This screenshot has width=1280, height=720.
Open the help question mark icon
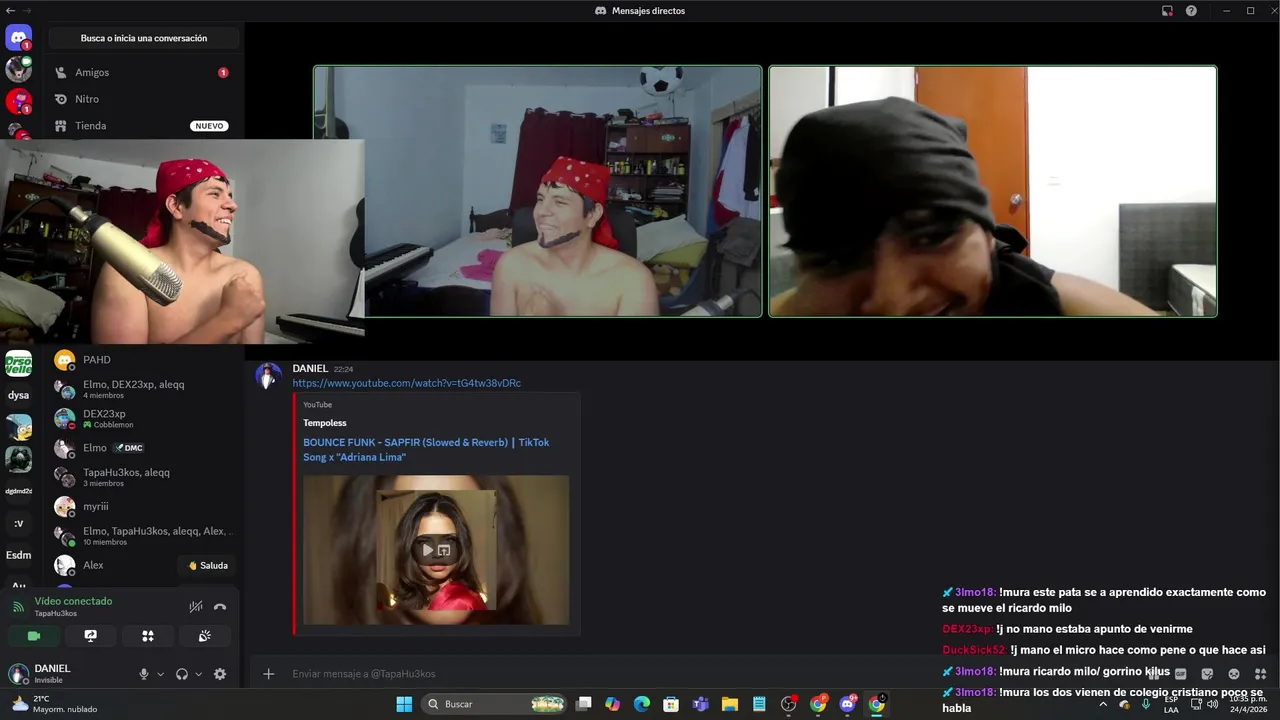click(1191, 11)
